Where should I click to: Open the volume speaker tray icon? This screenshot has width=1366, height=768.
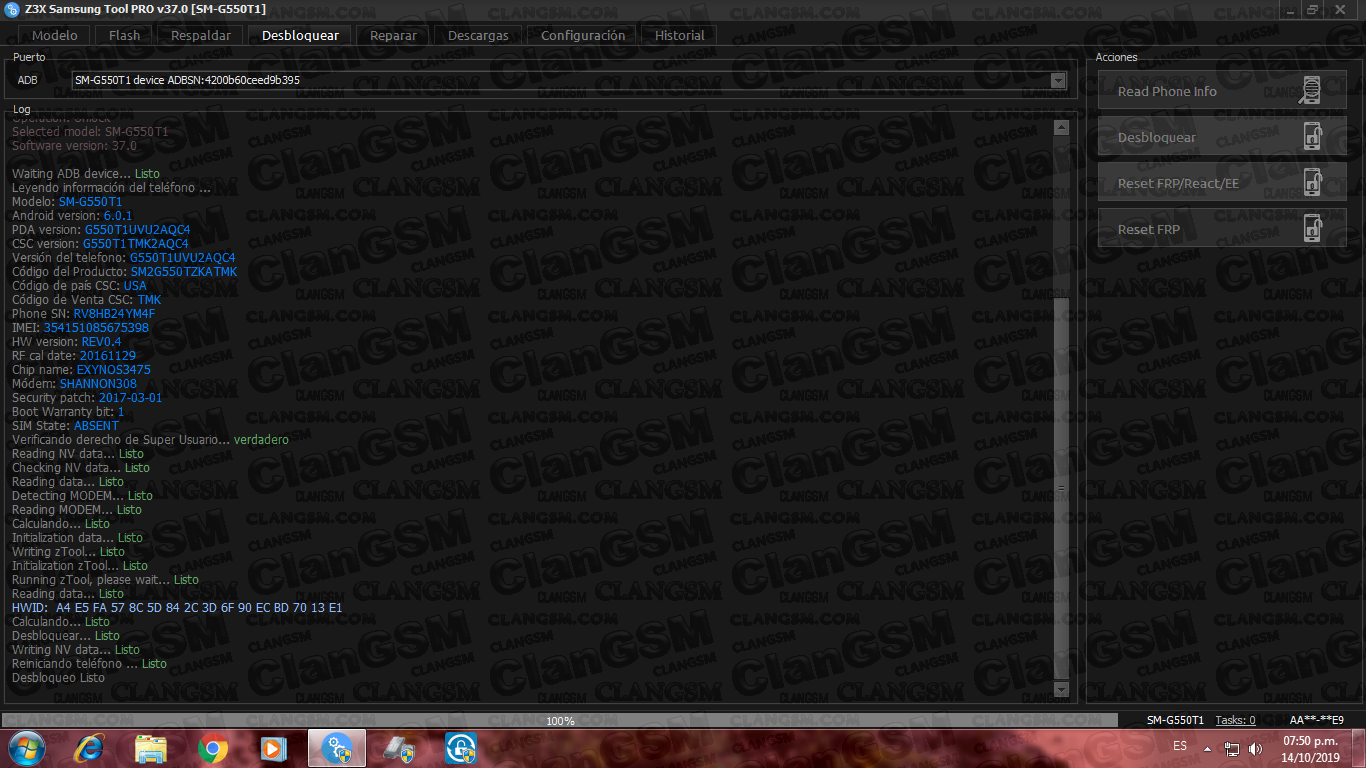(1255, 748)
